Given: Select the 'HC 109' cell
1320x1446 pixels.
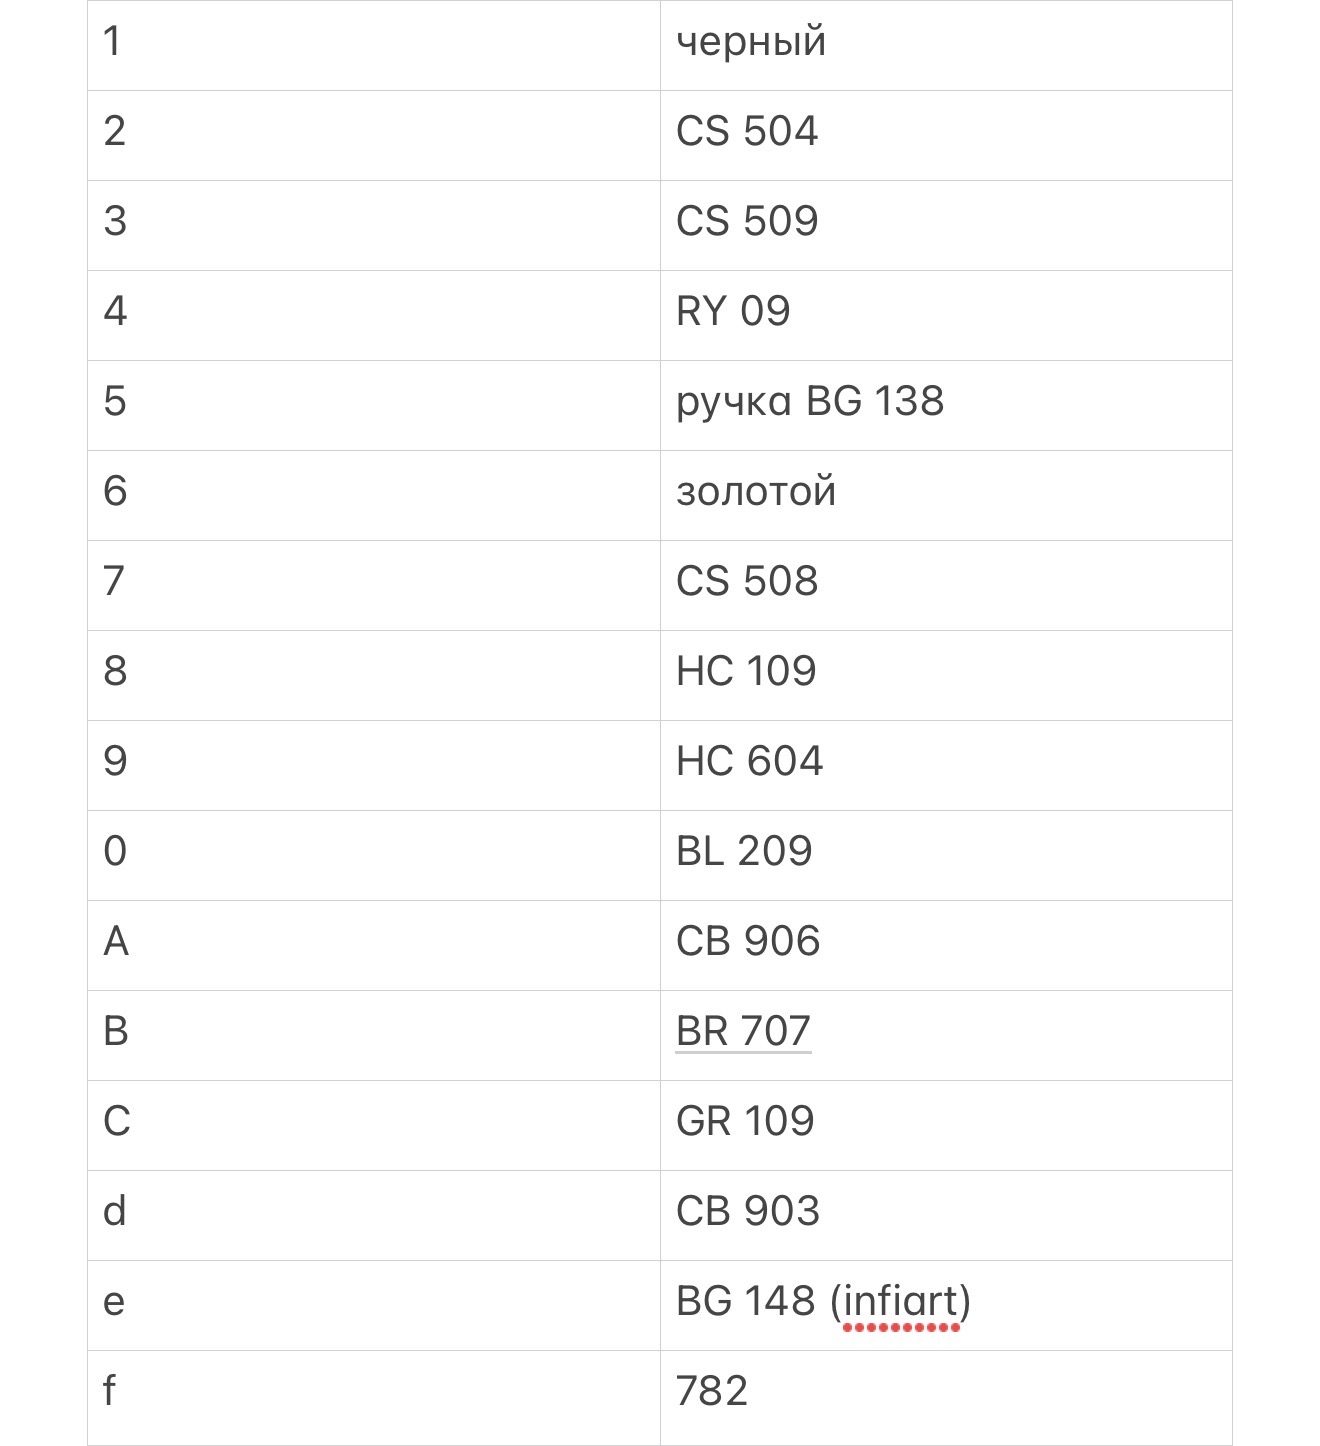Looking at the screenshot, I should click(x=946, y=675).
